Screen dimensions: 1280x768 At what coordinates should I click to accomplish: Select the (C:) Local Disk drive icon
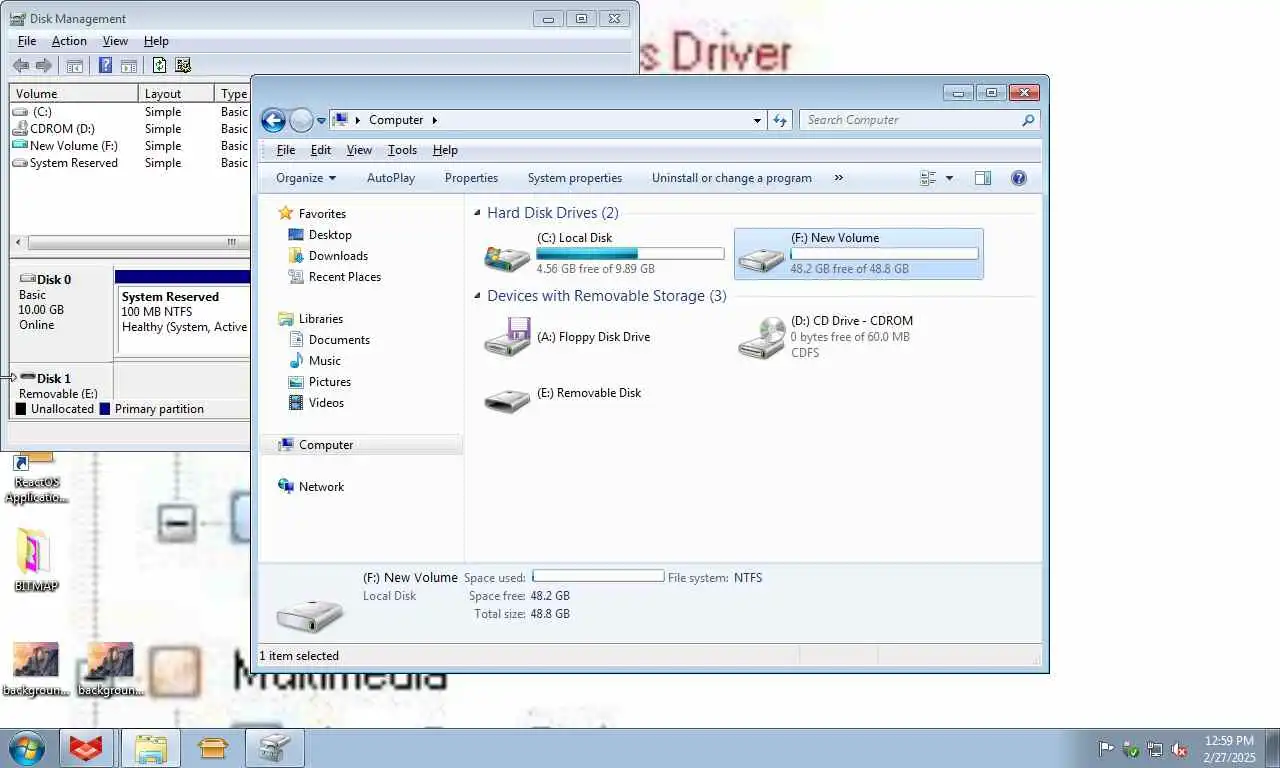tap(507, 256)
